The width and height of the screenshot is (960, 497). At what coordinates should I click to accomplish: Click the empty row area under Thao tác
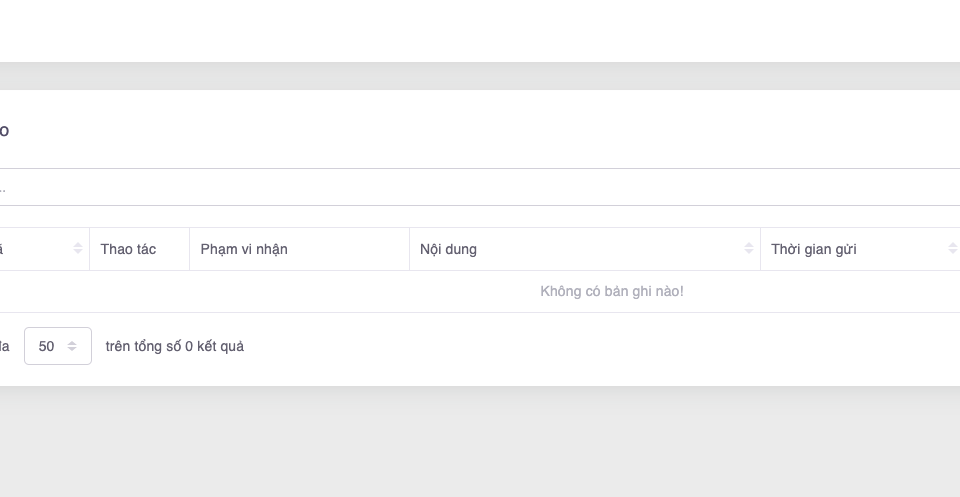coord(139,291)
